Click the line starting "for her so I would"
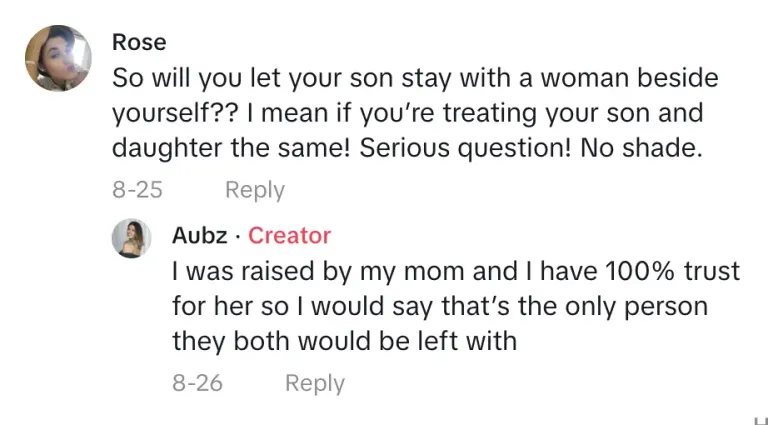 point(439,305)
